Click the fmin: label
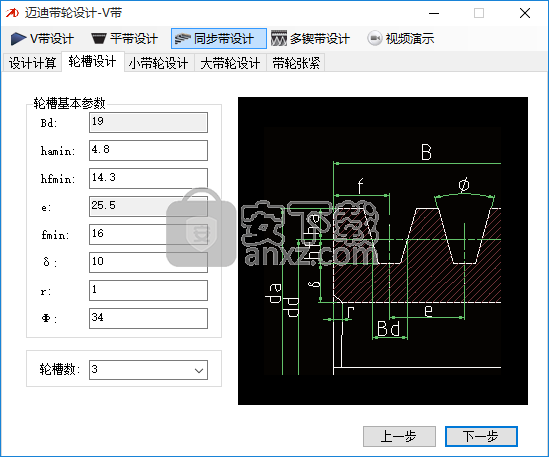549x457 pixels. coord(55,235)
